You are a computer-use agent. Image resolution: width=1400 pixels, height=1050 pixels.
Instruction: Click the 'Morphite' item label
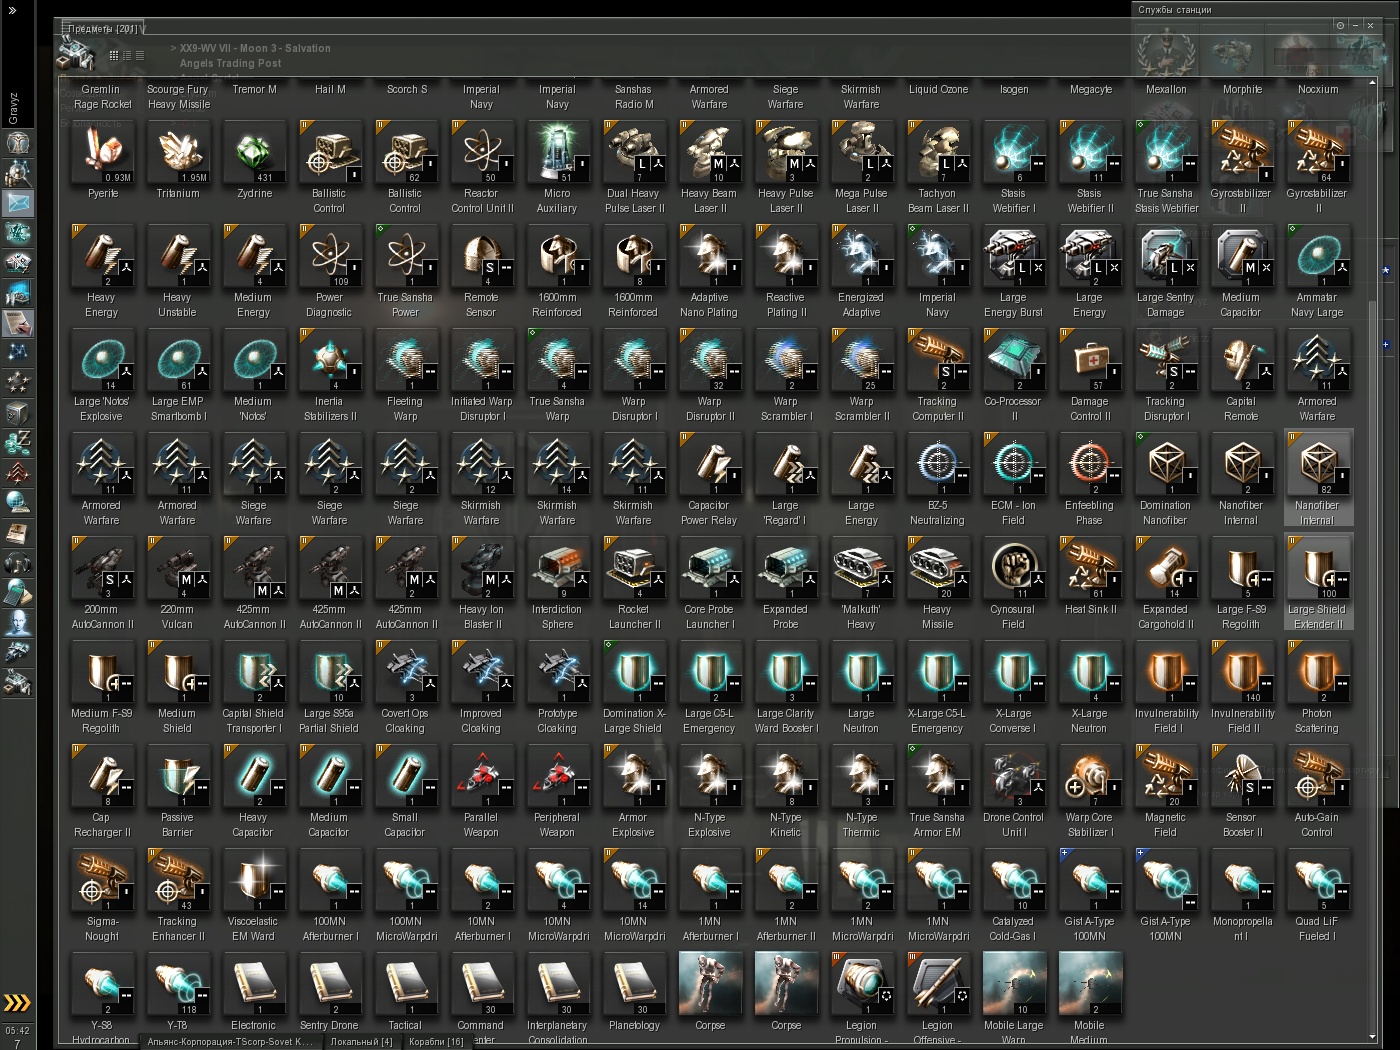1242,90
